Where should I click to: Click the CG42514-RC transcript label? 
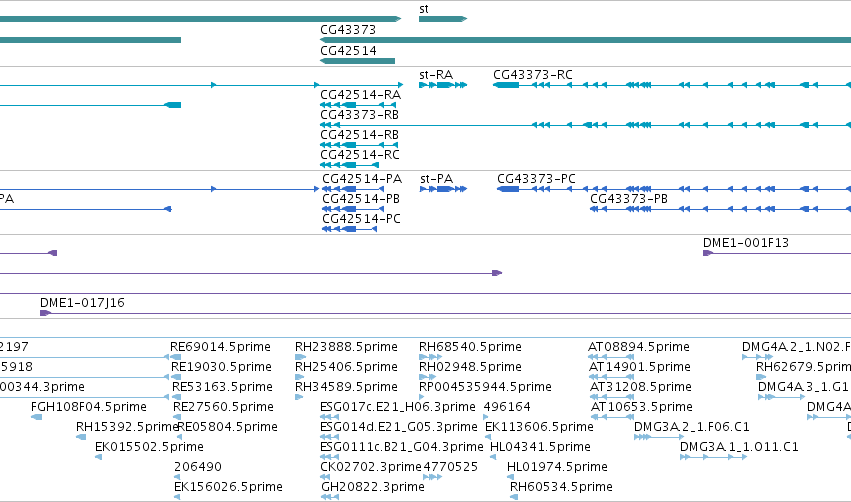pyautogui.click(x=360, y=155)
